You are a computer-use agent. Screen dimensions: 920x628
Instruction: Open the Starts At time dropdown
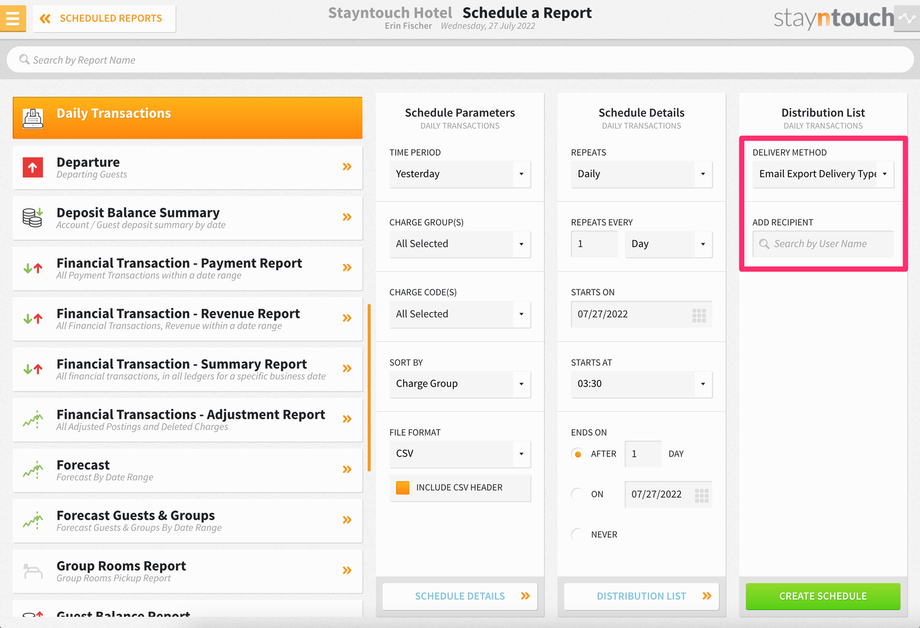tap(641, 384)
